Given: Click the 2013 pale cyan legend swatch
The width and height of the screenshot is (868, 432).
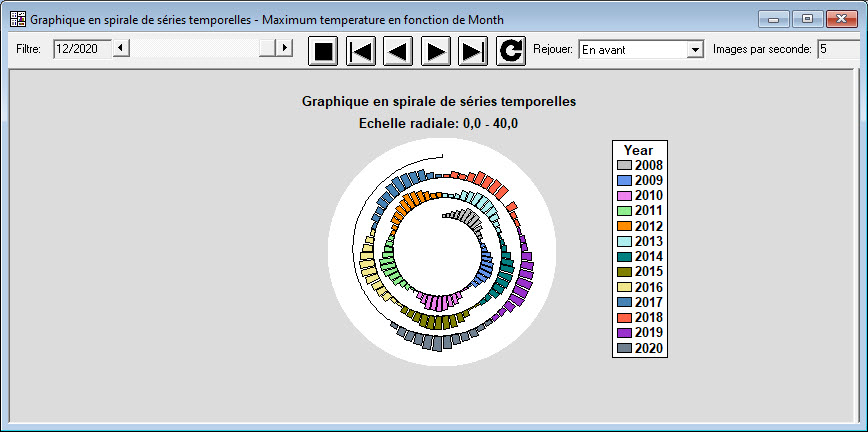Looking at the screenshot, I should [624, 241].
